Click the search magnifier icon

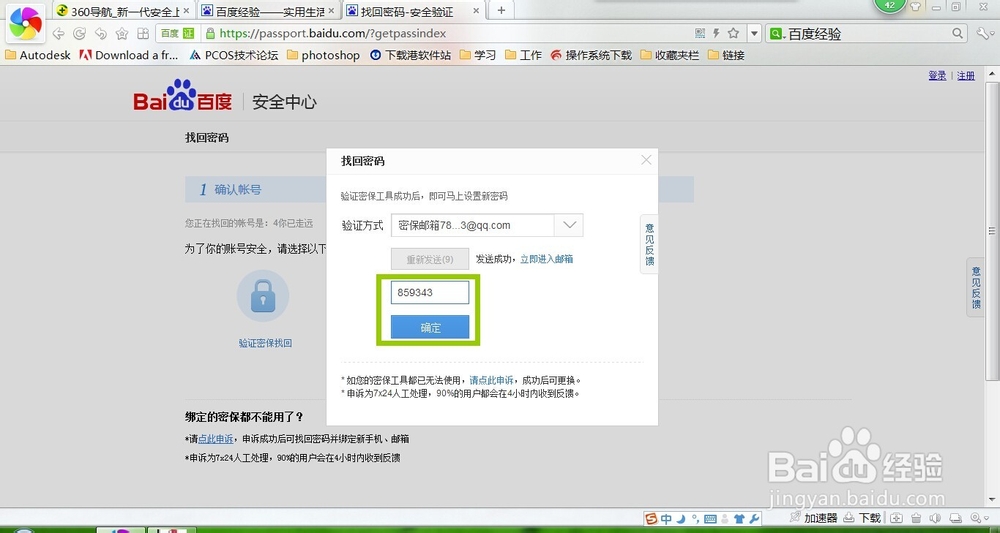click(957, 33)
